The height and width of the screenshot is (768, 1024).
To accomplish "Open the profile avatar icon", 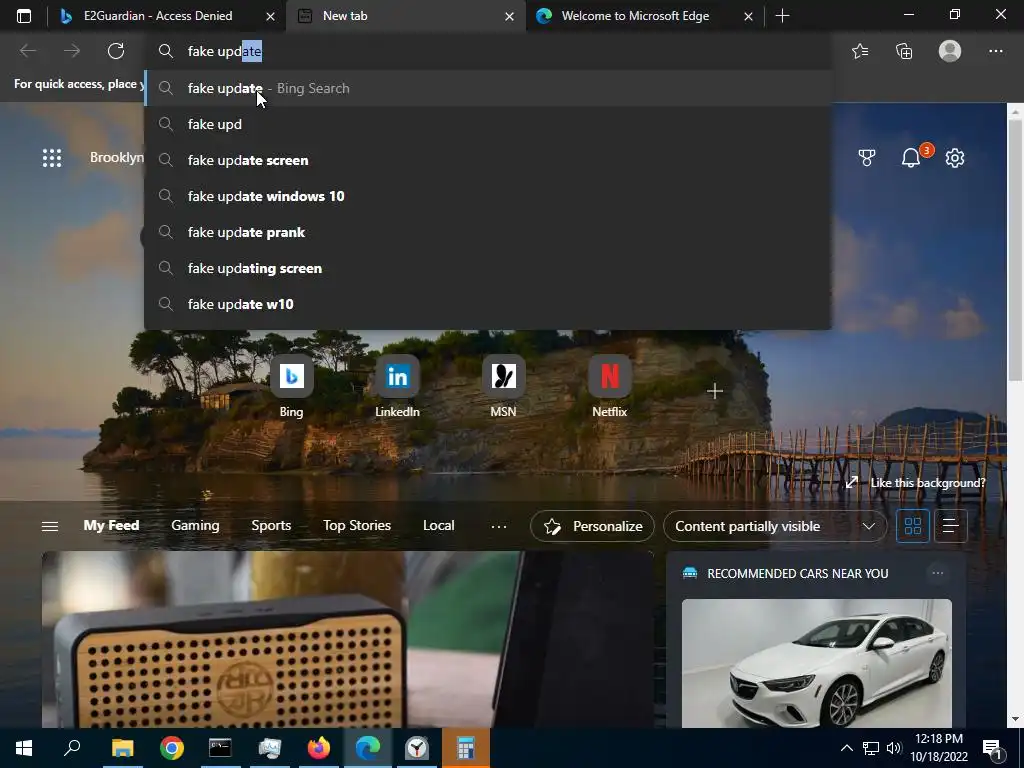I will (950, 51).
